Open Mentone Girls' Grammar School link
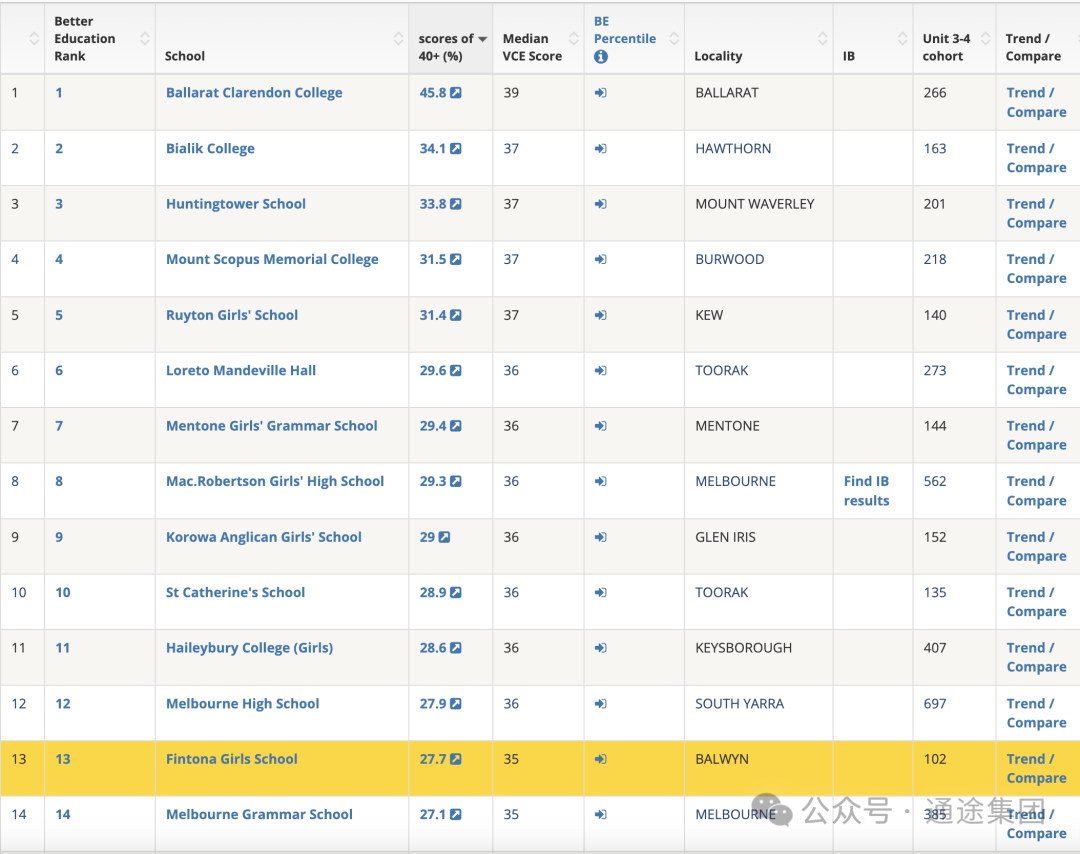This screenshot has height=854, width=1080. click(x=271, y=426)
